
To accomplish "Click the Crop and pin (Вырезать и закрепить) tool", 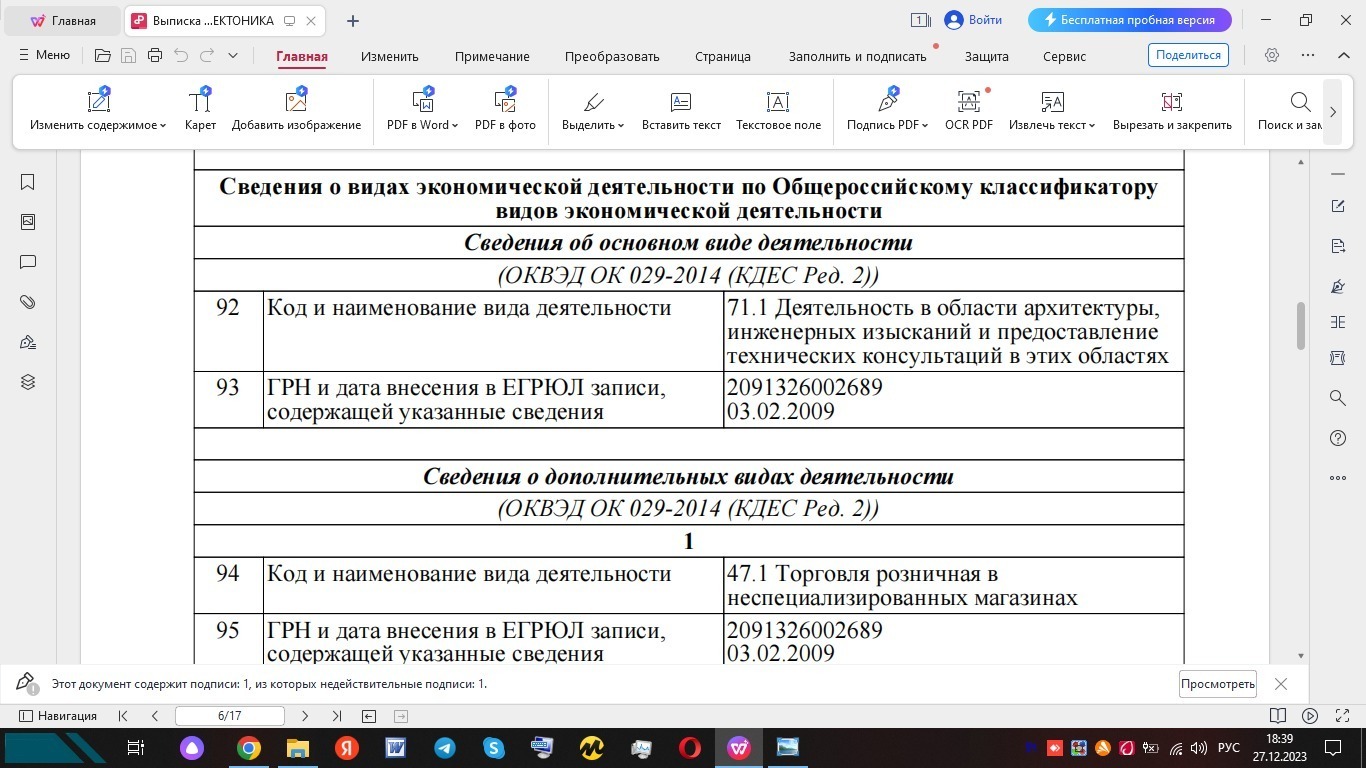I will [1171, 110].
